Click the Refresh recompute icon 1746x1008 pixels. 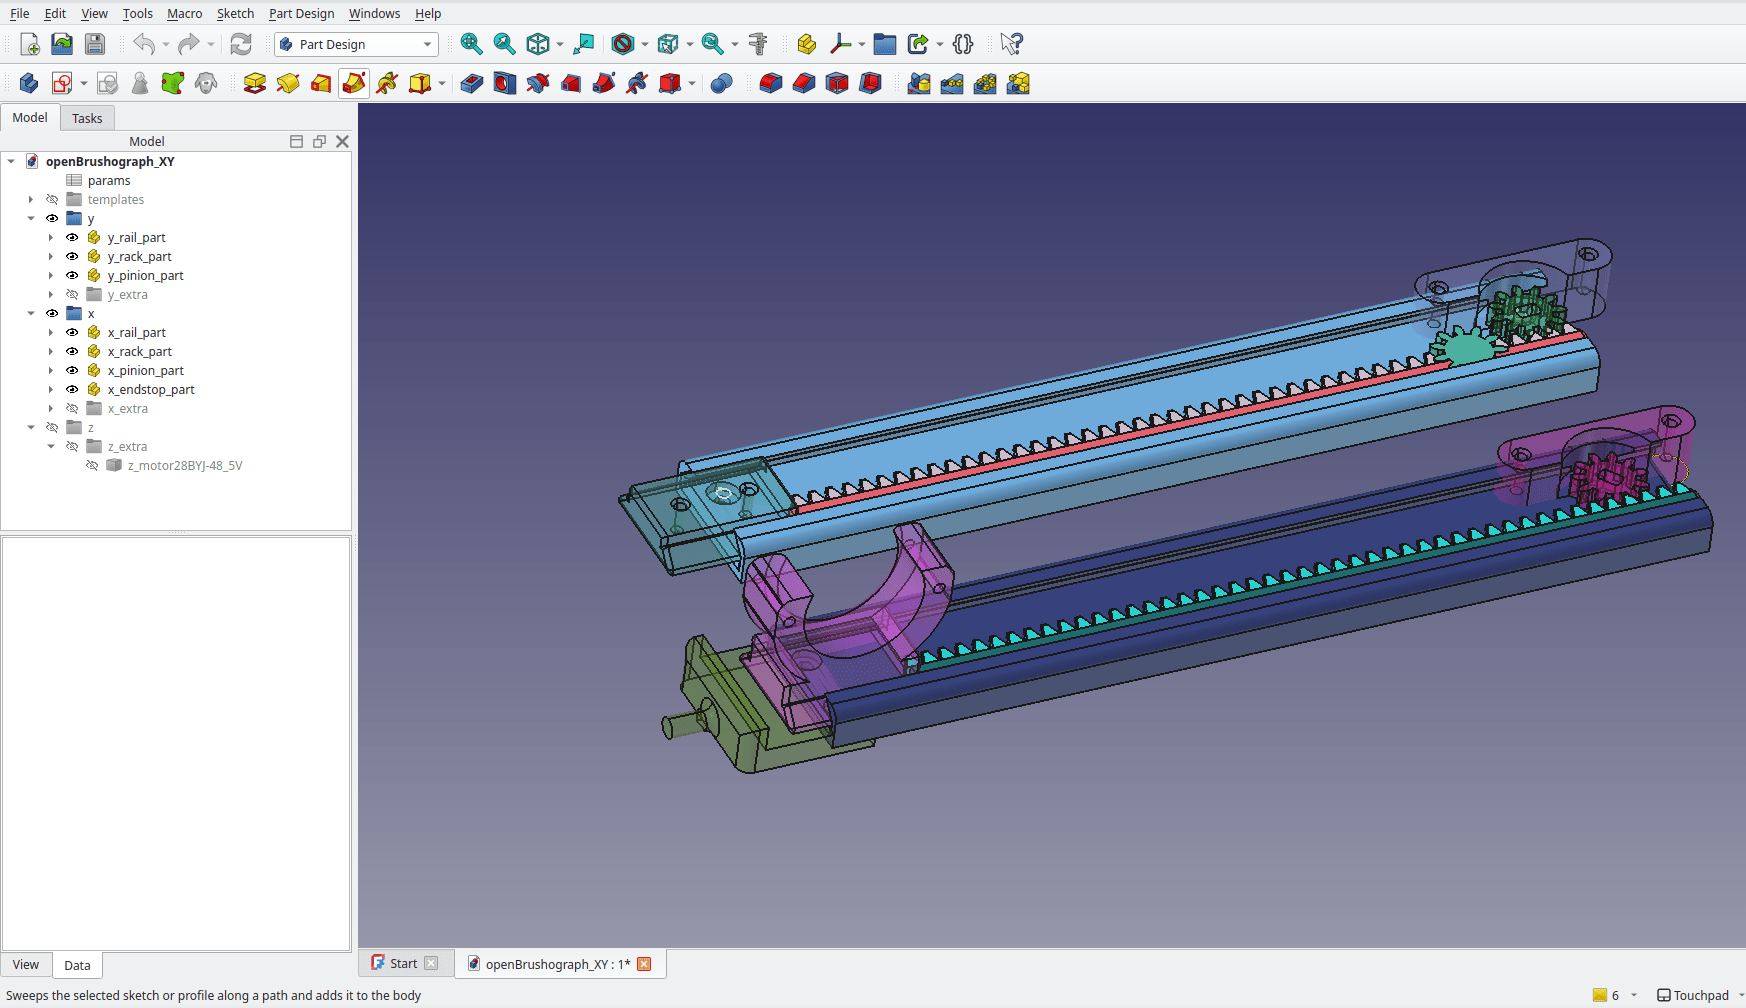pyautogui.click(x=241, y=44)
